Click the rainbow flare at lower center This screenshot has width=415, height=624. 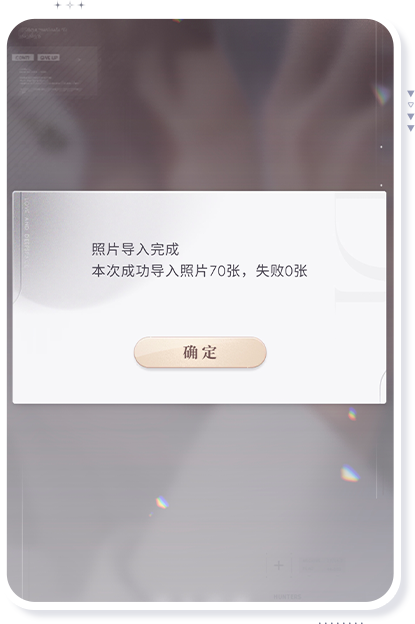pyautogui.click(x=162, y=503)
